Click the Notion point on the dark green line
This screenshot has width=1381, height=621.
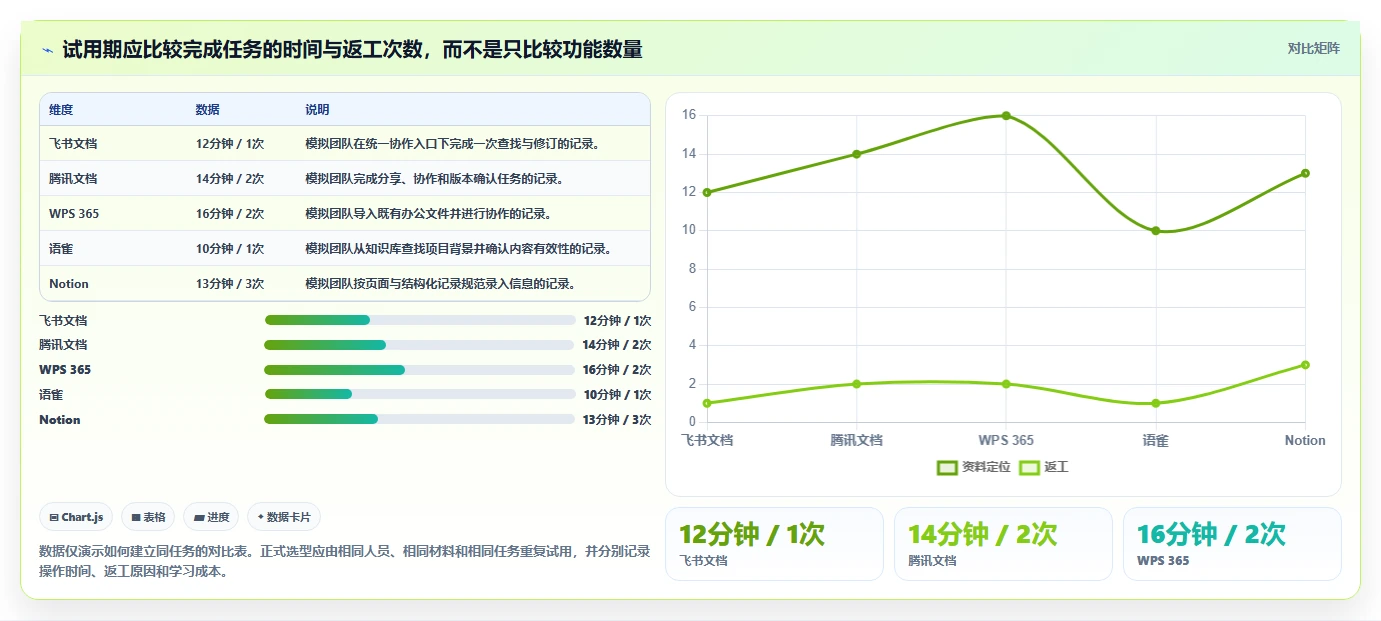1305,173
